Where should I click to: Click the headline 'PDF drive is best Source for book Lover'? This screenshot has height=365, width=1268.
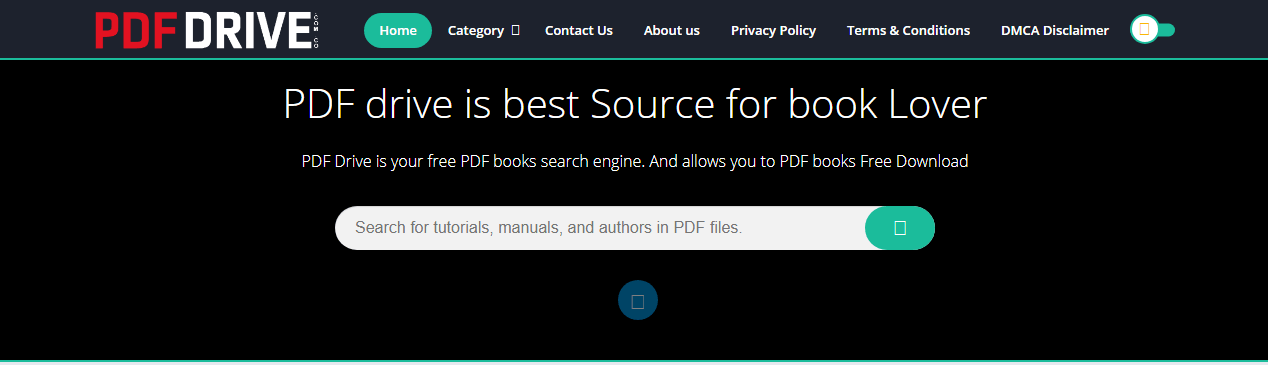pos(635,105)
